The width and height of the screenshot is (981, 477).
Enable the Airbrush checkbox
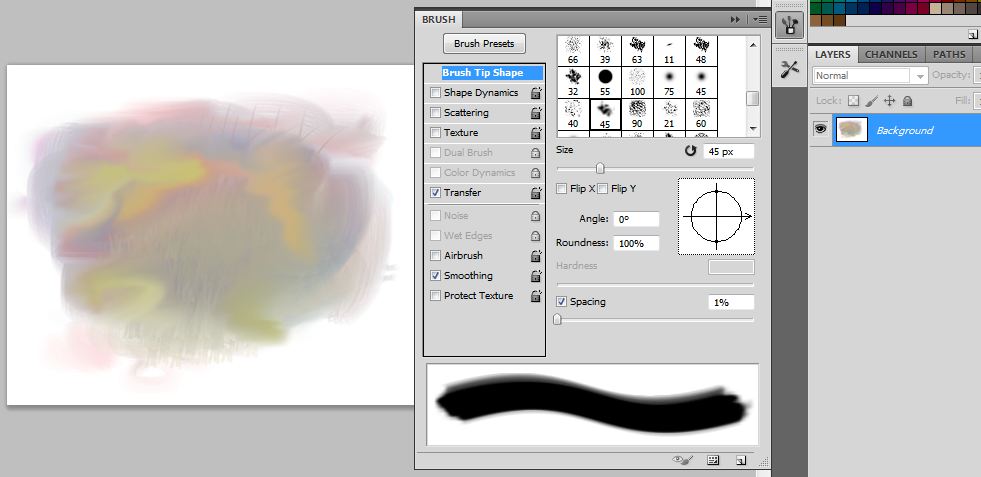point(435,255)
